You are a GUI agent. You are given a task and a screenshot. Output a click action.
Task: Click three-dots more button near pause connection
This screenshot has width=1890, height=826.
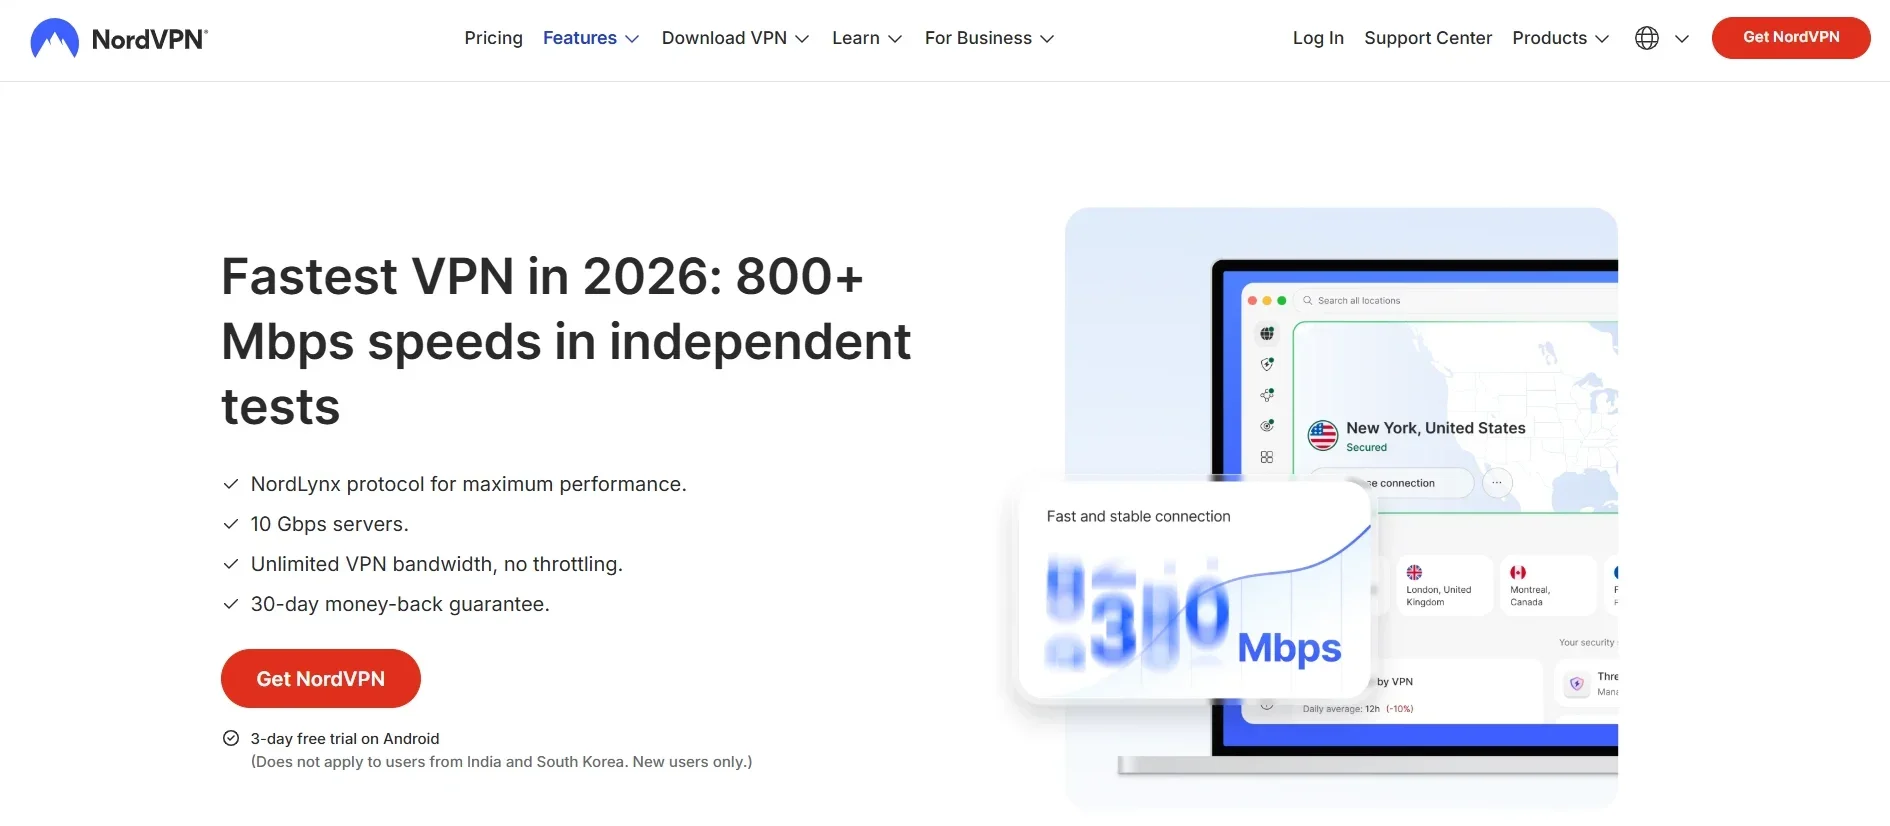[x=1497, y=483]
